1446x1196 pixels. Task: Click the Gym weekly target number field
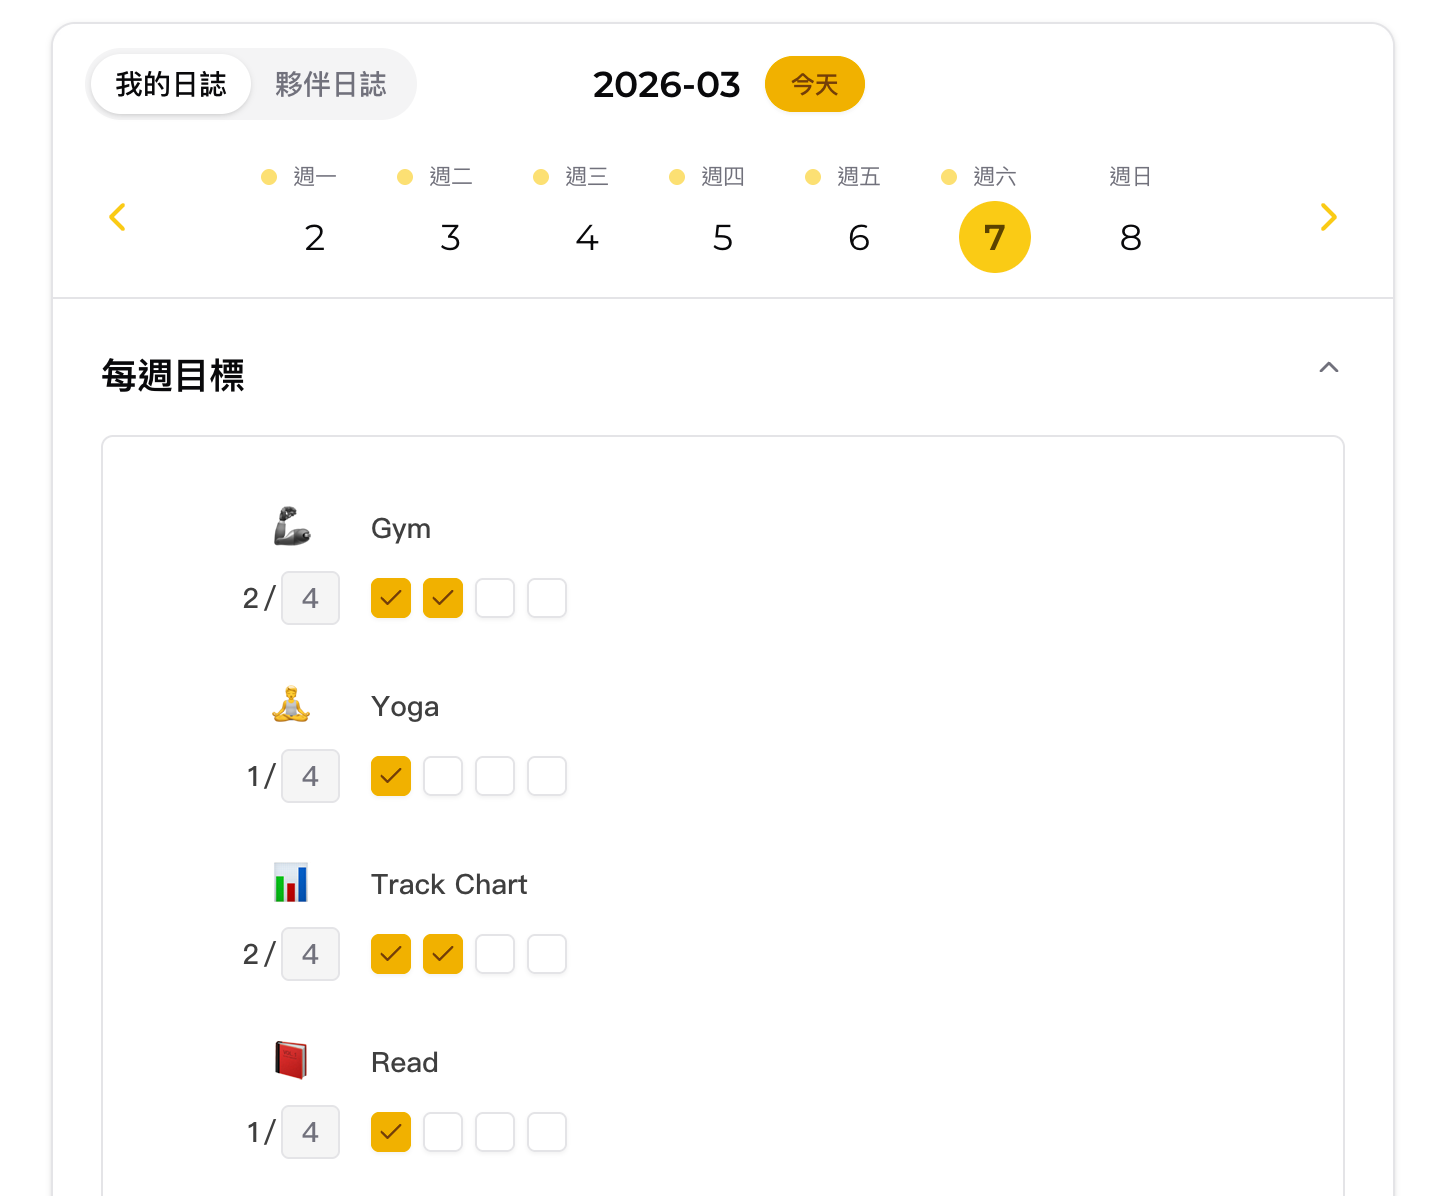310,598
